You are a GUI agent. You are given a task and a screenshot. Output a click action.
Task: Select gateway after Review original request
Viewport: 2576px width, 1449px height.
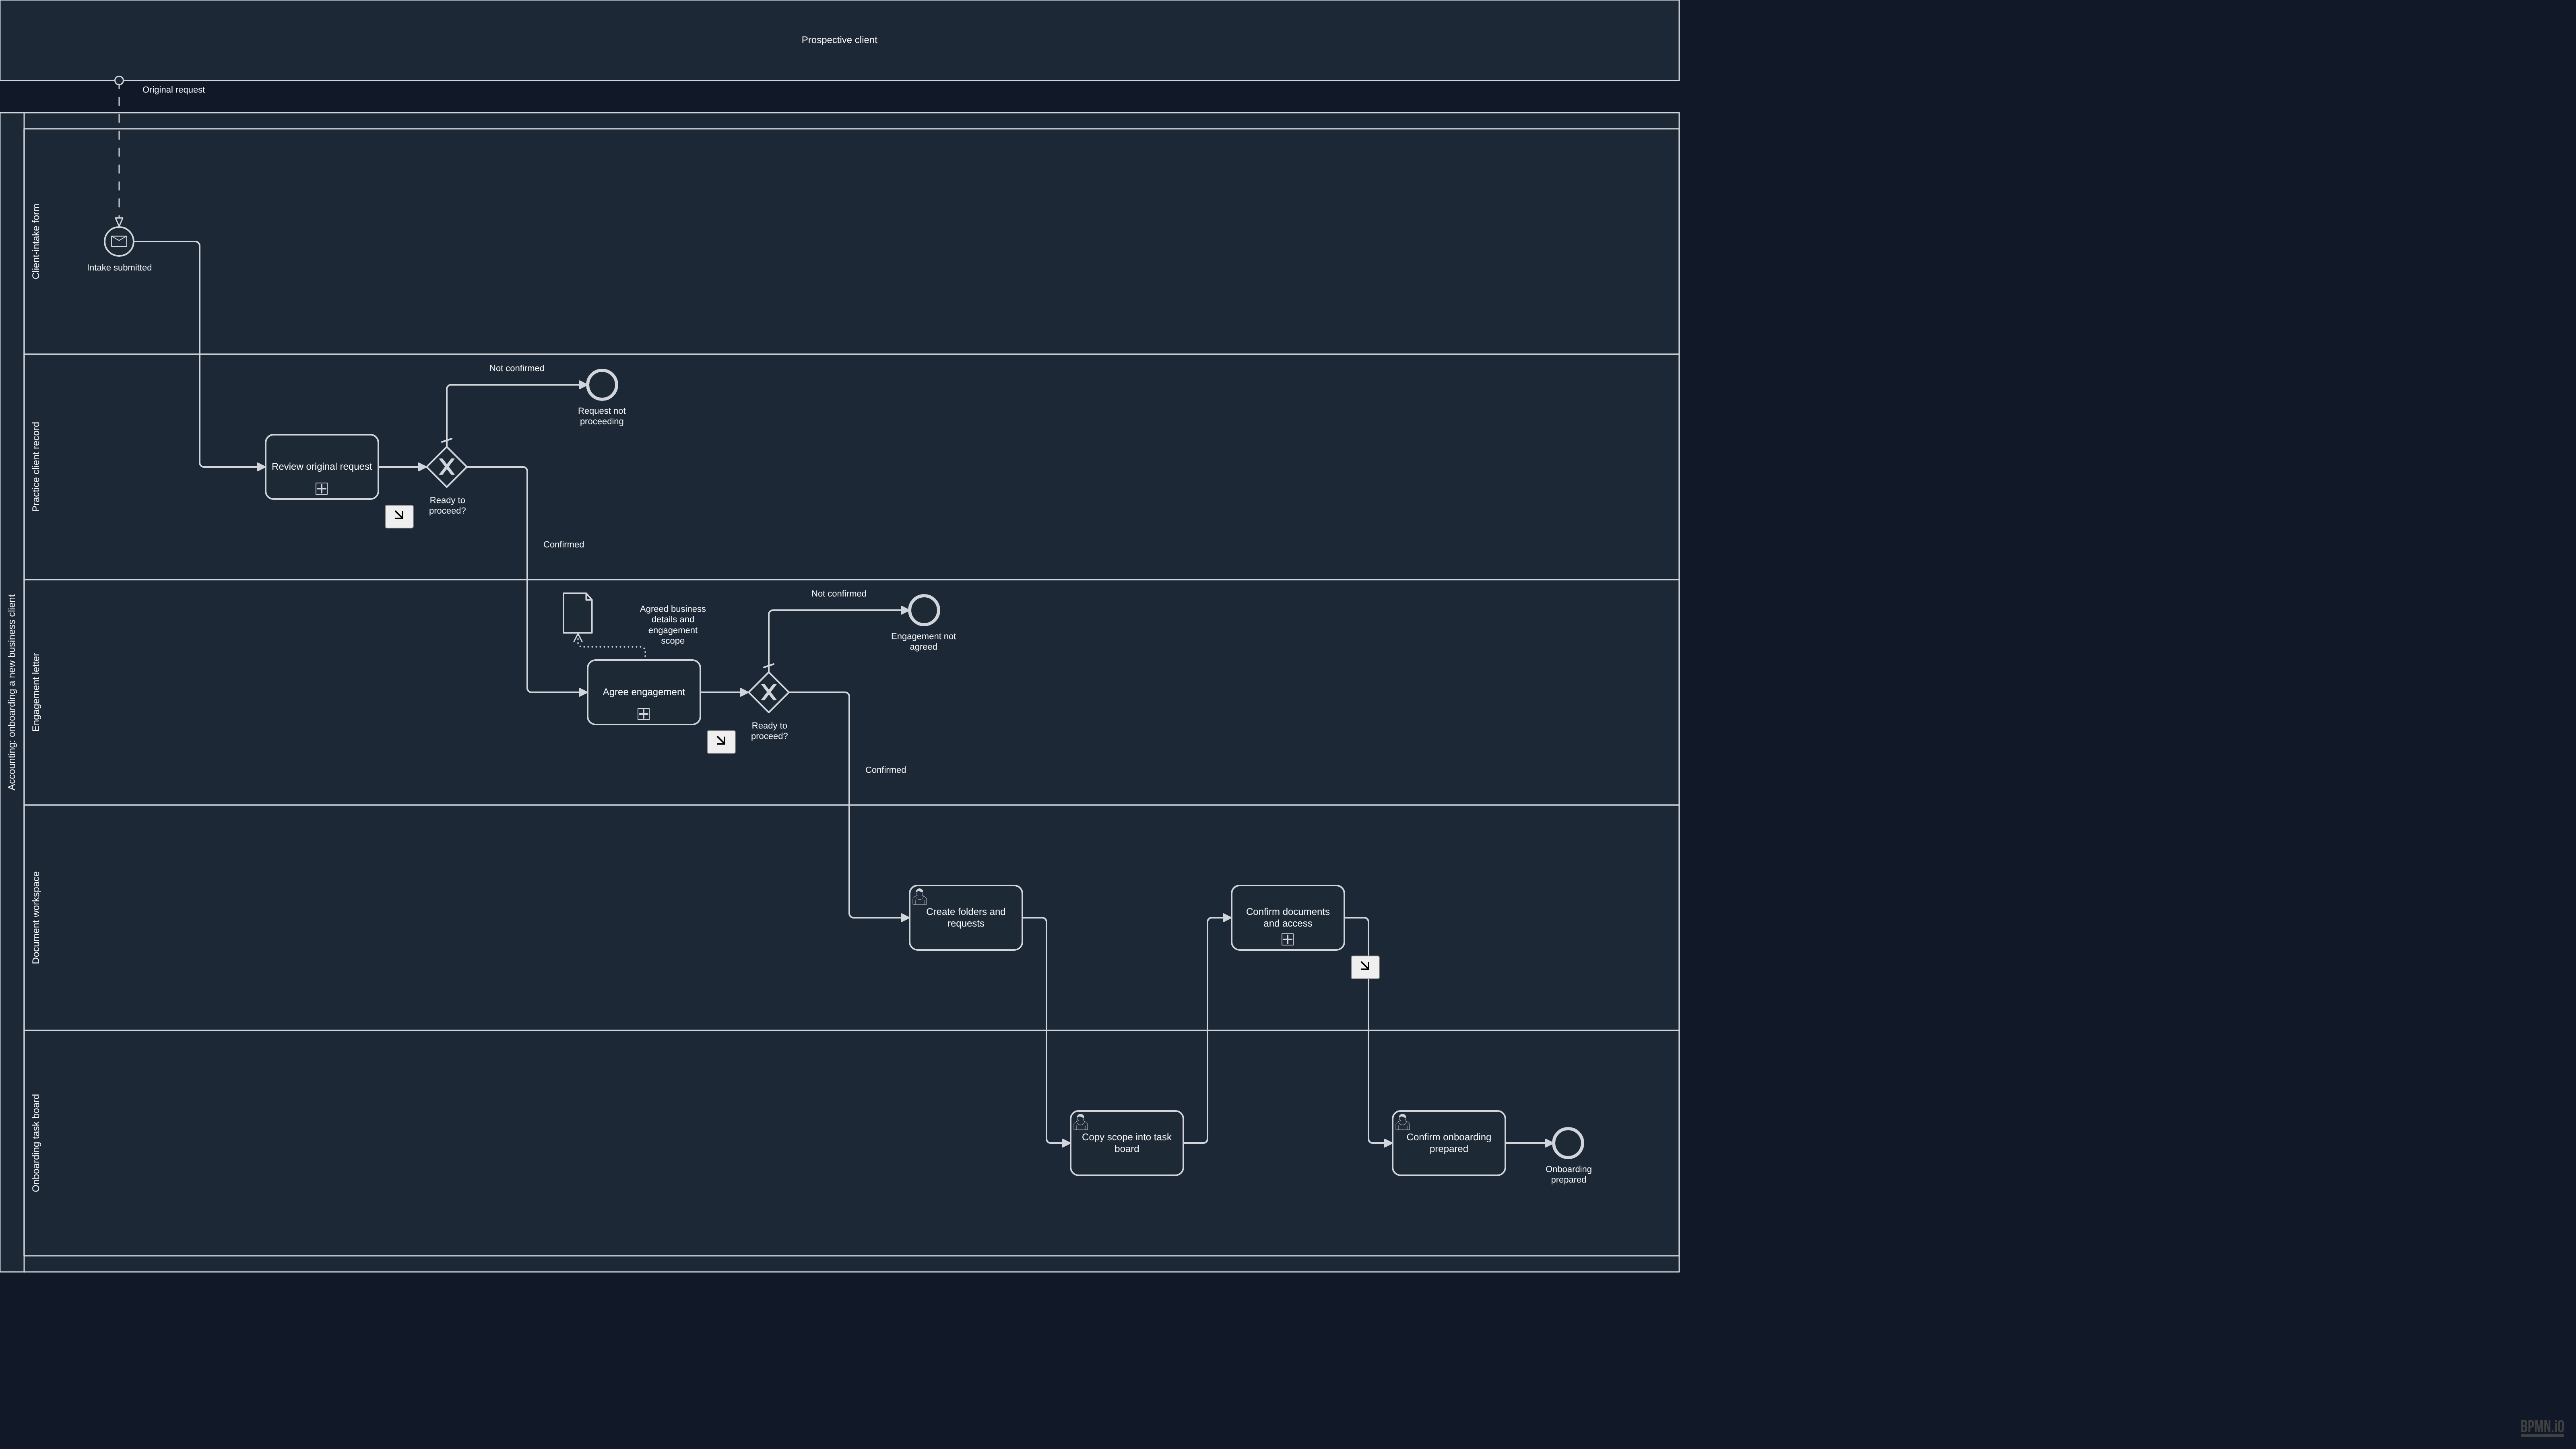(x=447, y=467)
